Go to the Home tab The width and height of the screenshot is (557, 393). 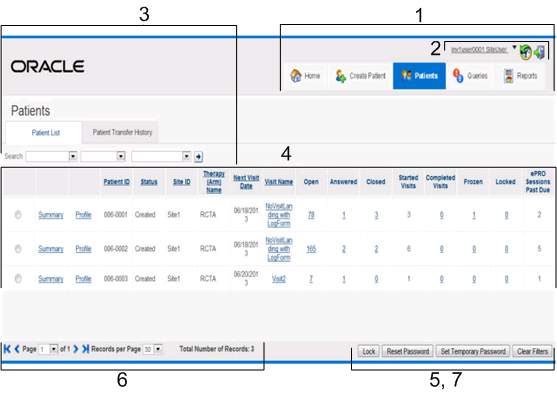305,76
